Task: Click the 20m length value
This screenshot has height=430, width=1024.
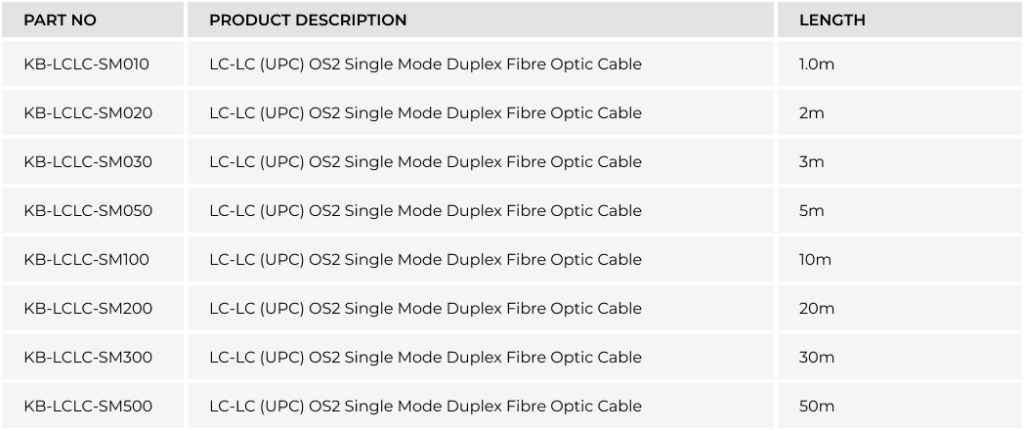Action: coord(816,309)
